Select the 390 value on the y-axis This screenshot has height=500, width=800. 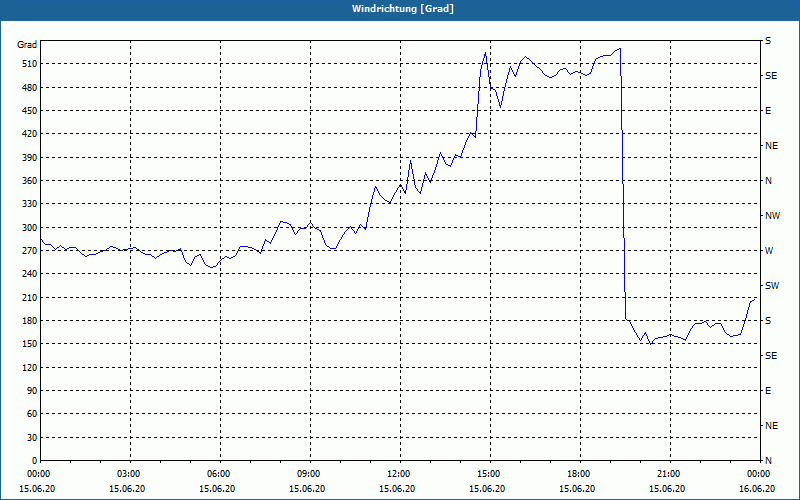(30, 158)
